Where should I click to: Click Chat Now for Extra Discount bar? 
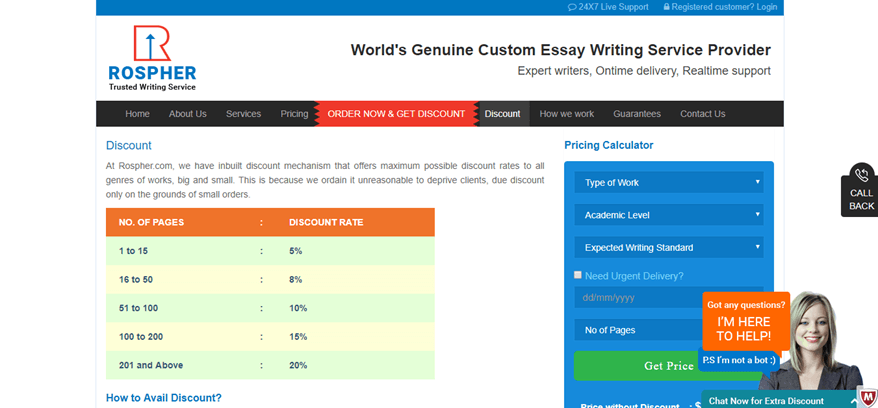click(782, 401)
